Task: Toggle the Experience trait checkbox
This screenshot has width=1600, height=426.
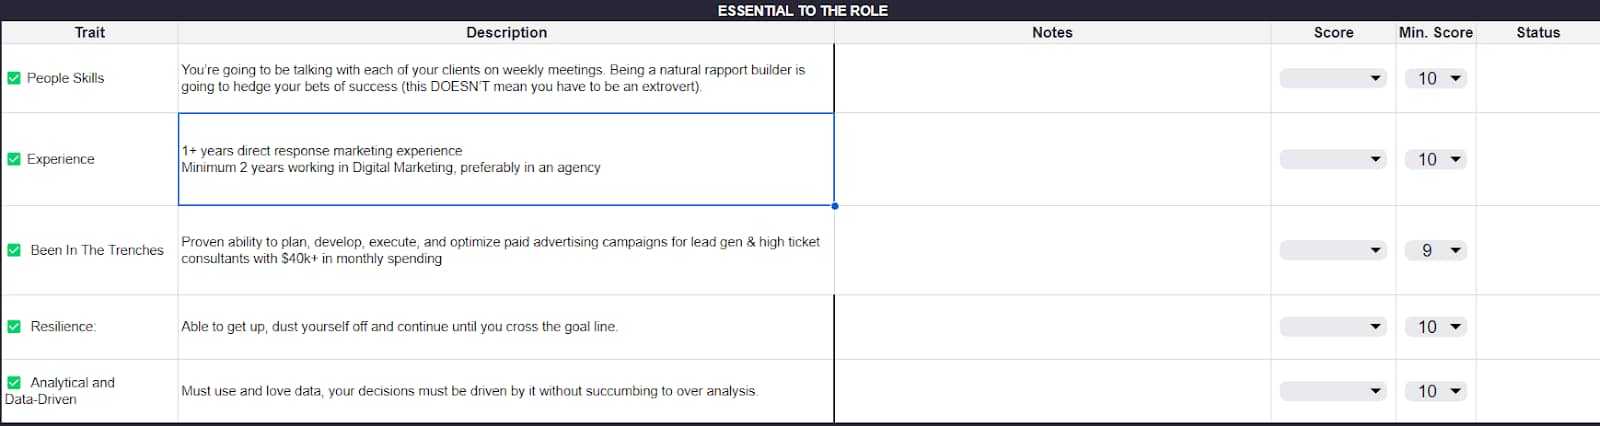Action: (14, 159)
